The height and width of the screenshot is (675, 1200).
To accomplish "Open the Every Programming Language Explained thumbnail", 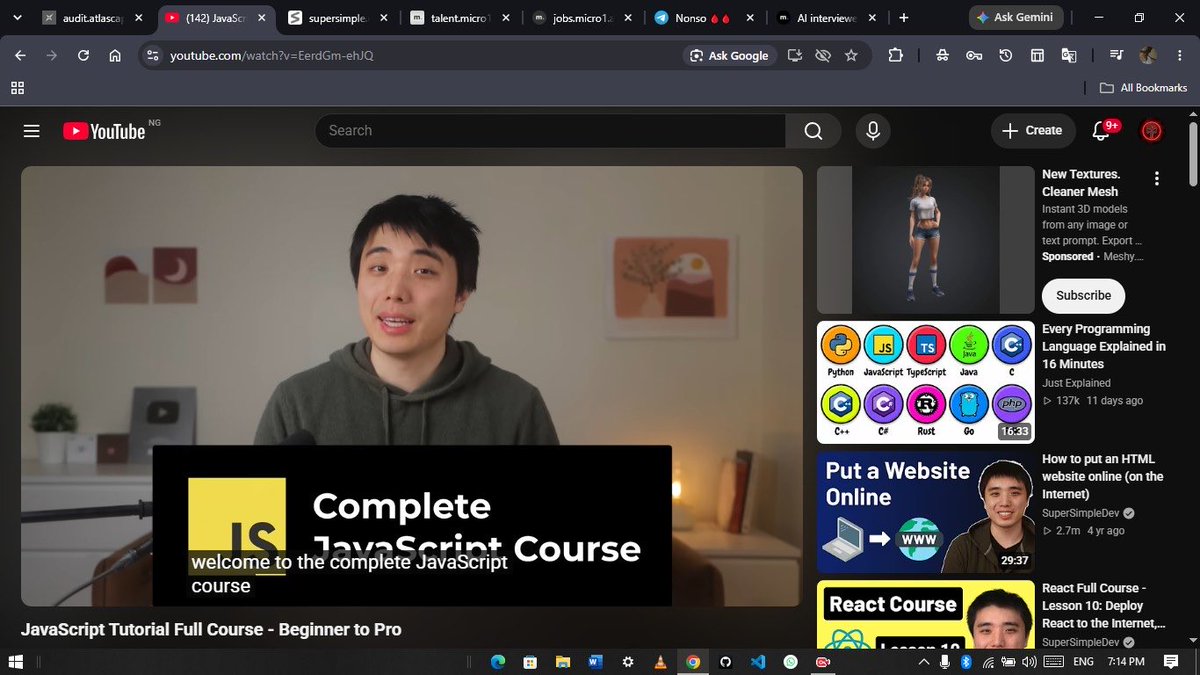I will (x=926, y=382).
